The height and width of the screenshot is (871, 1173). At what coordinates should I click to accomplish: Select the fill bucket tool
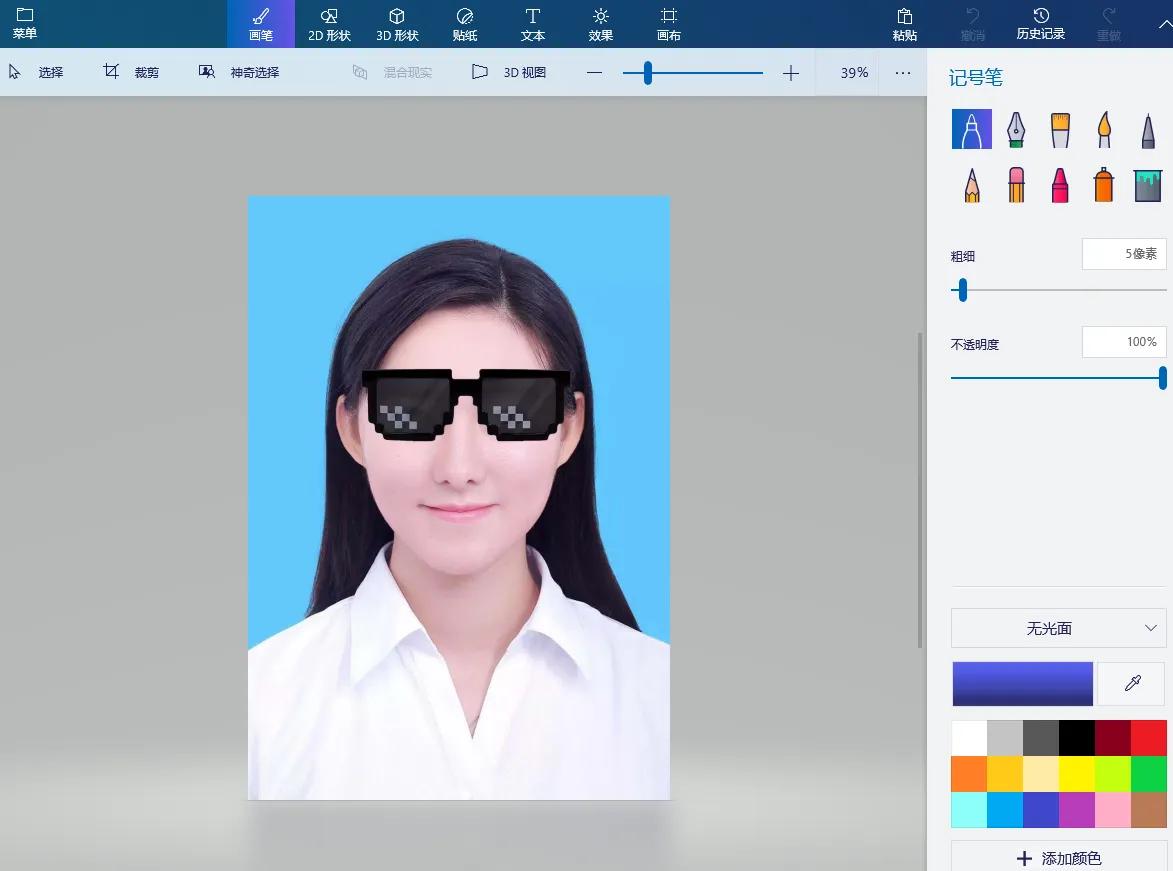coord(1147,184)
